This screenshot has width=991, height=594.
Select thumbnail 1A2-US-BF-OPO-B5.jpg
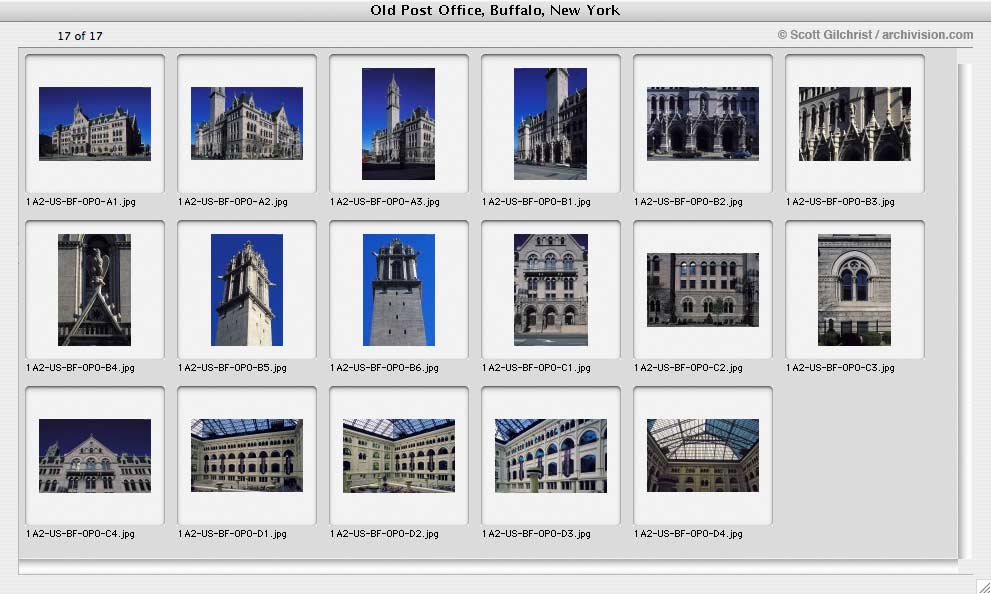247,290
